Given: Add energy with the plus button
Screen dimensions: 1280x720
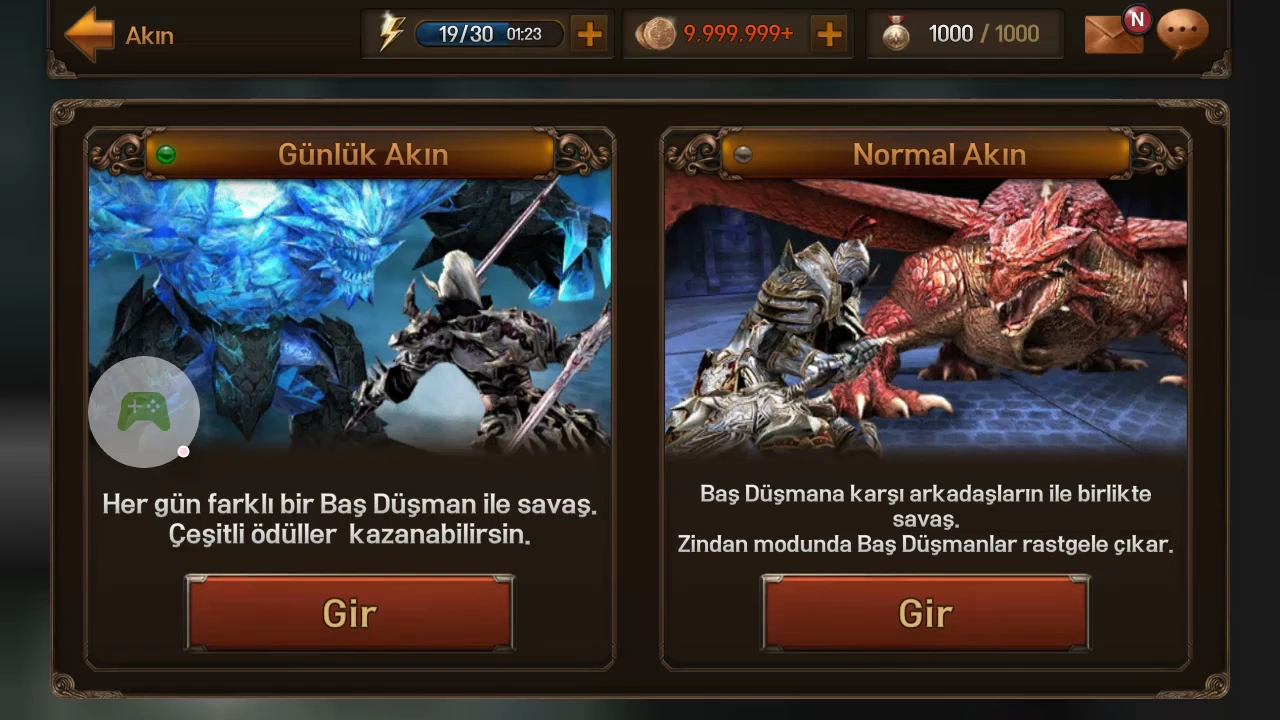Looking at the screenshot, I should coord(590,35).
